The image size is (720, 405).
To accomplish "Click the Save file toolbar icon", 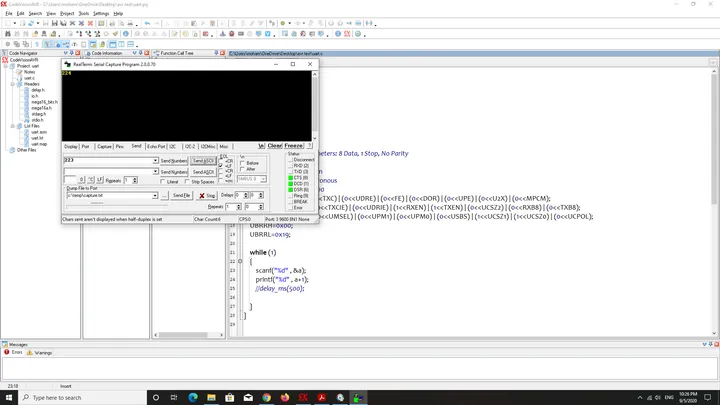I will pyautogui.click(x=55, y=23).
